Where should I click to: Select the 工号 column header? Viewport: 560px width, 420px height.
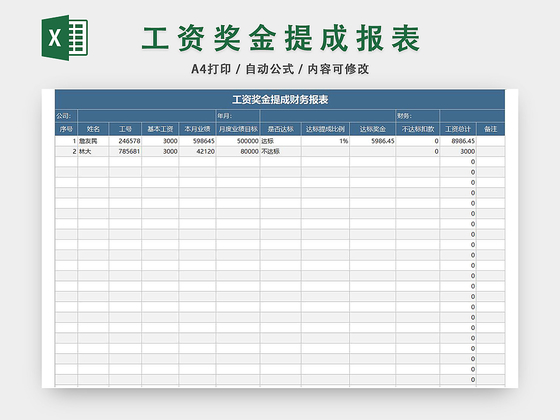[x=125, y=129]
